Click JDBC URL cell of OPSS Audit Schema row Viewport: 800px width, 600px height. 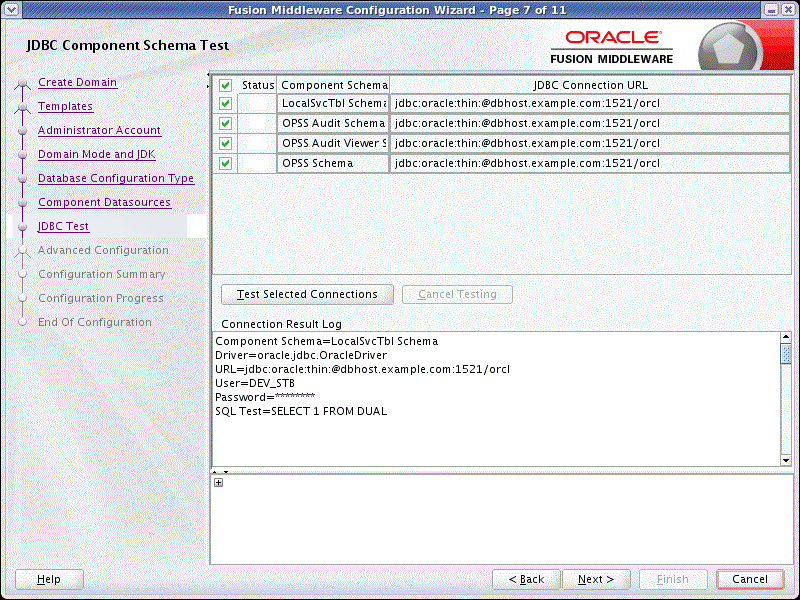click(x=590, y=123)
